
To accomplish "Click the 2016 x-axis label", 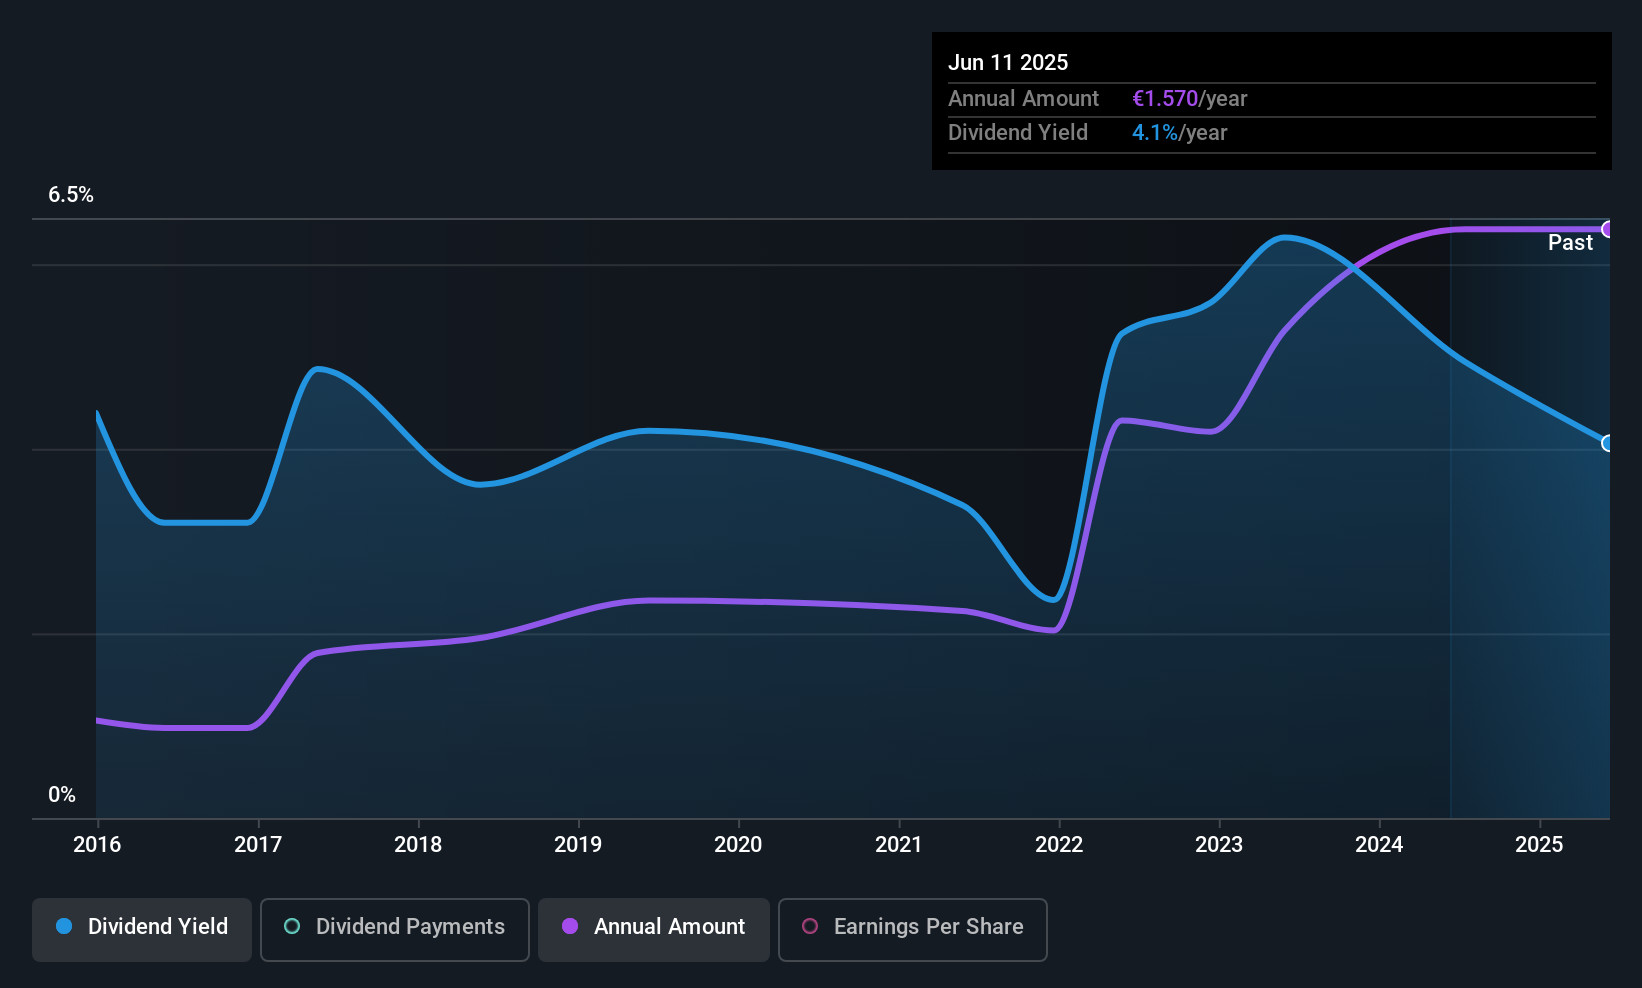I will click(97, 844).
